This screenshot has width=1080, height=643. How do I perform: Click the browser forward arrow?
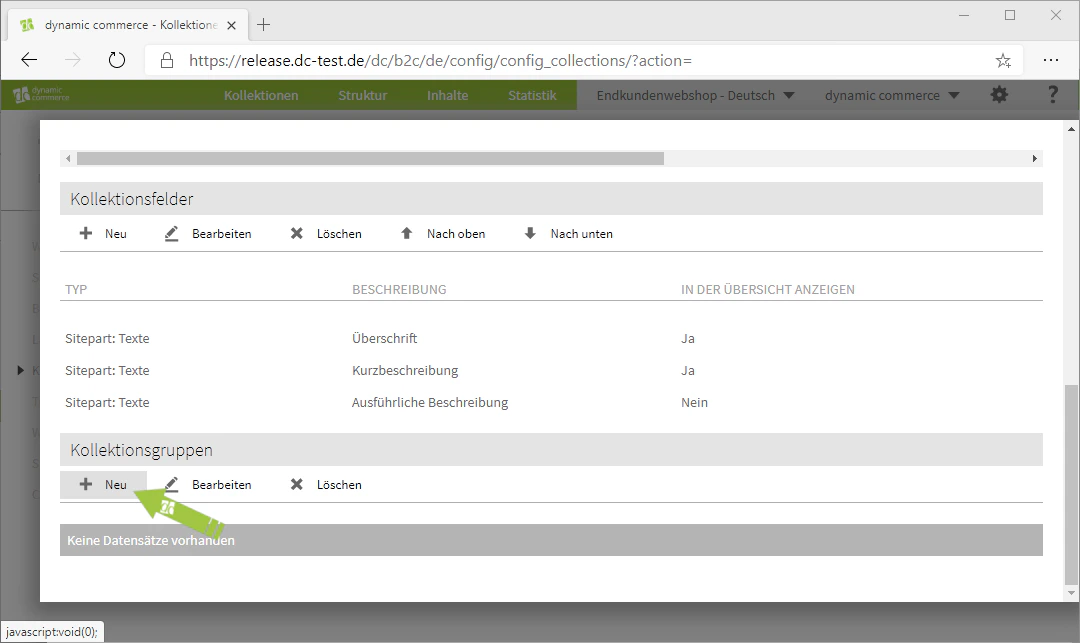coord(72,60)
